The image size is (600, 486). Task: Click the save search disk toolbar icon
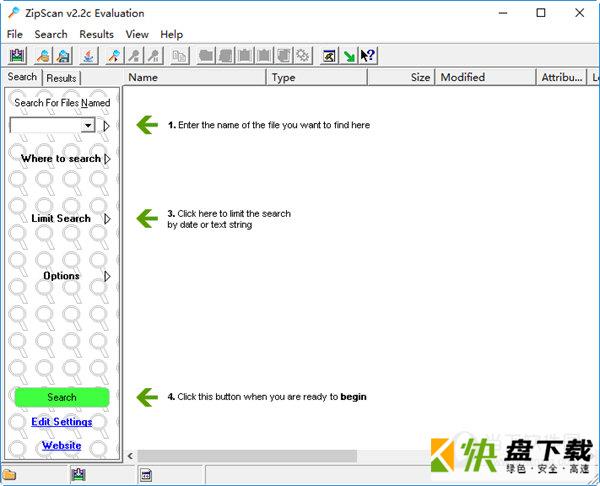[63, 56]
